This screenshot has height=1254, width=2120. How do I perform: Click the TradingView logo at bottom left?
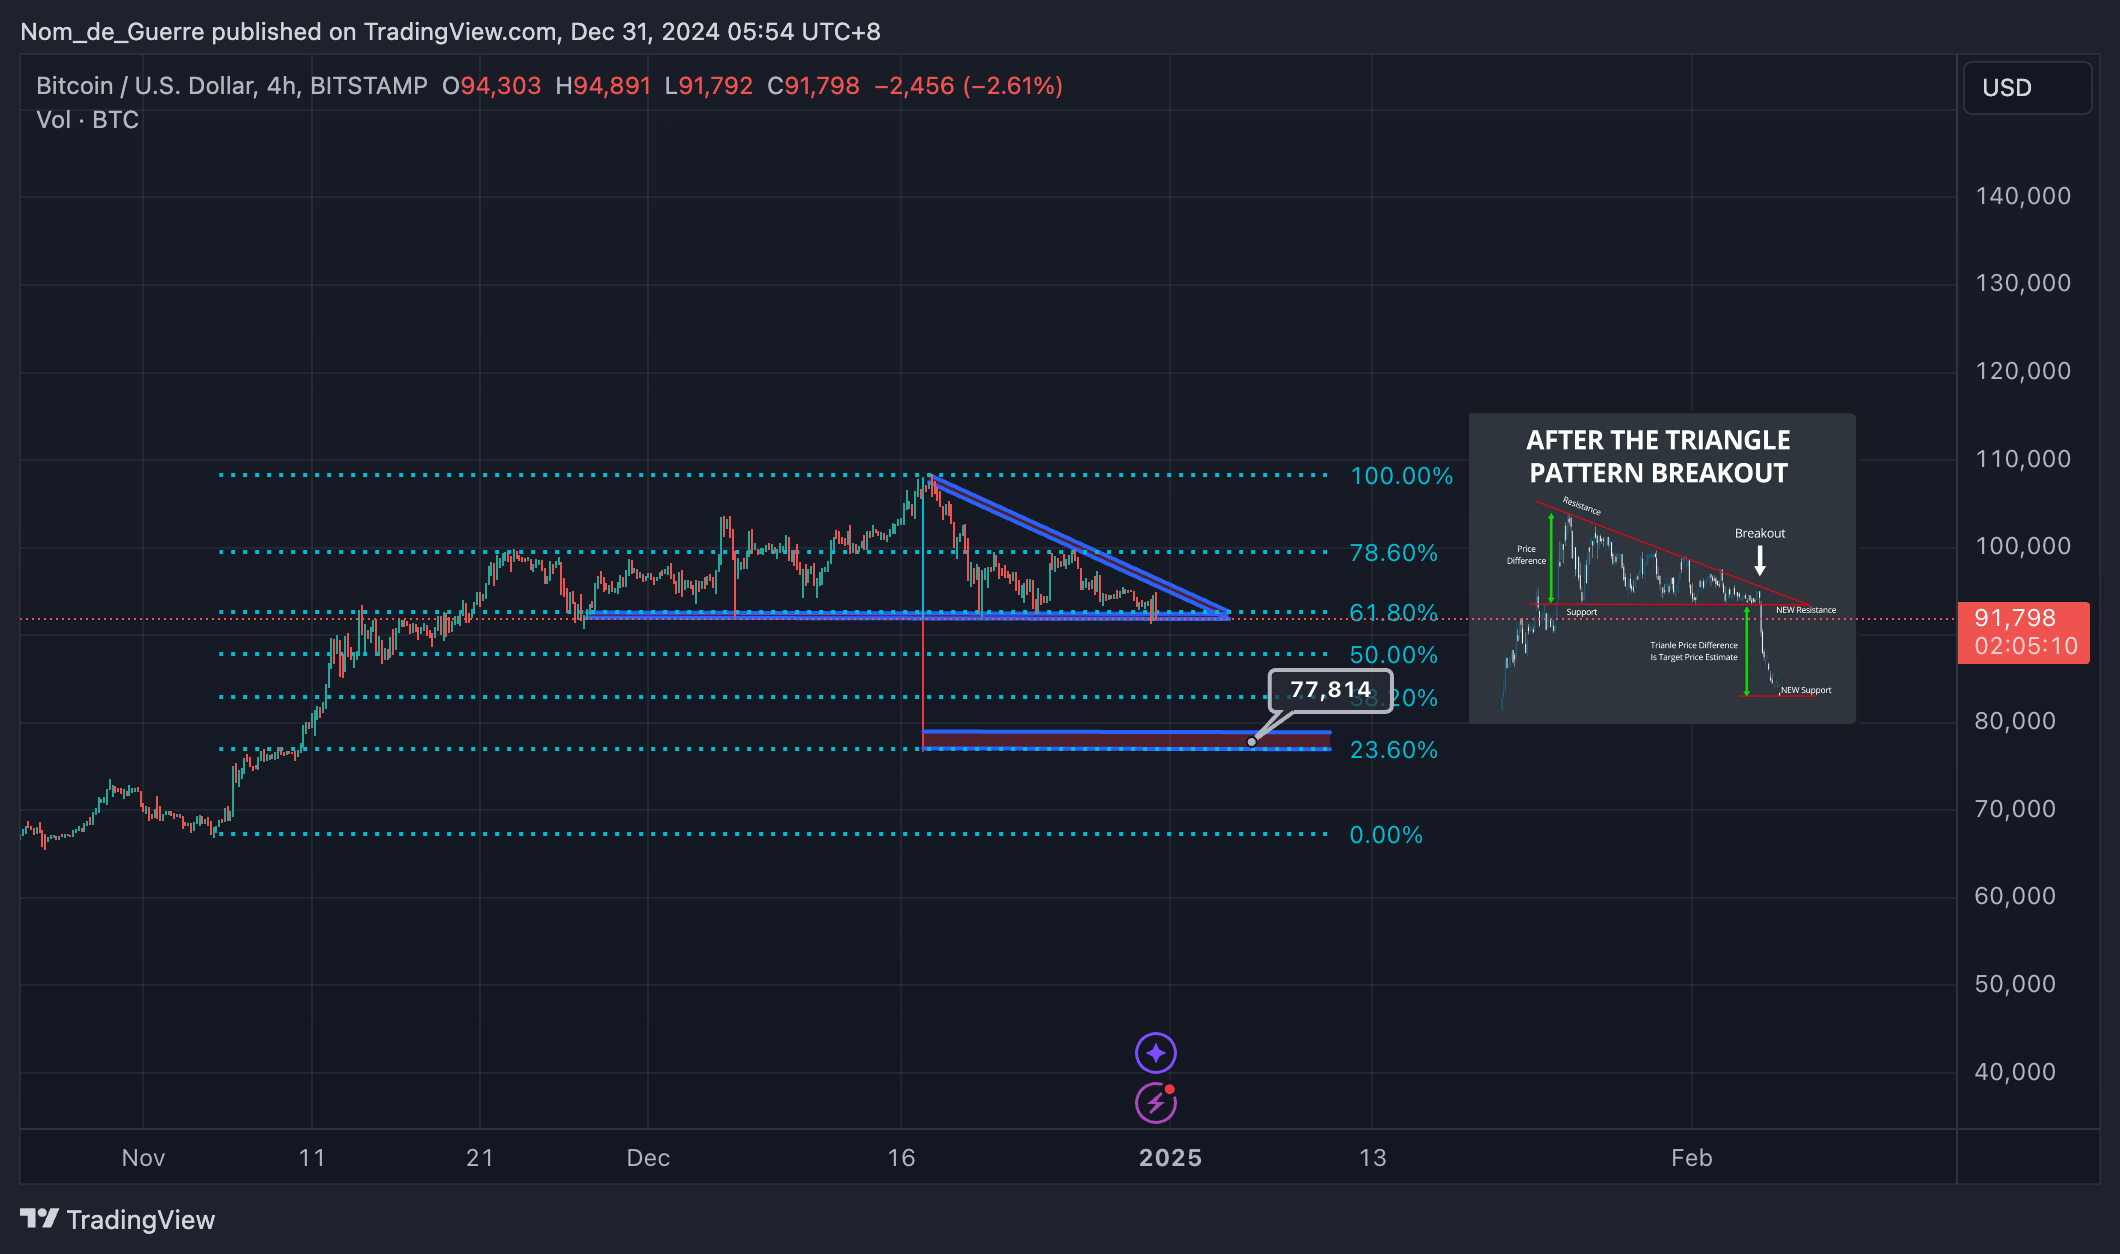tap(118, 1219)
